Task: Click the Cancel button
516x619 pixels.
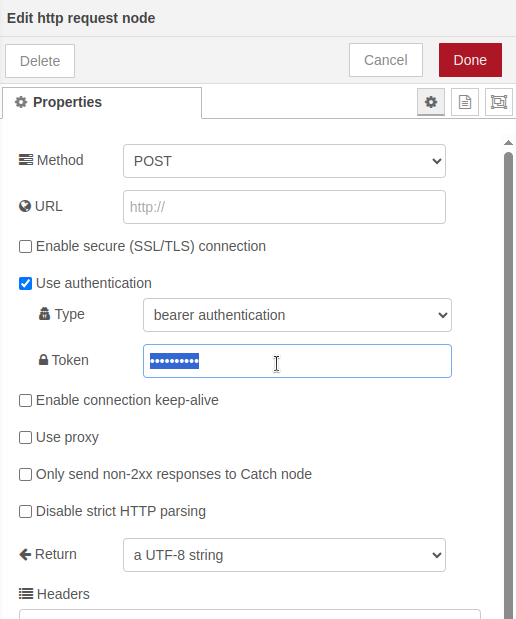Action: tap(386, 60)
